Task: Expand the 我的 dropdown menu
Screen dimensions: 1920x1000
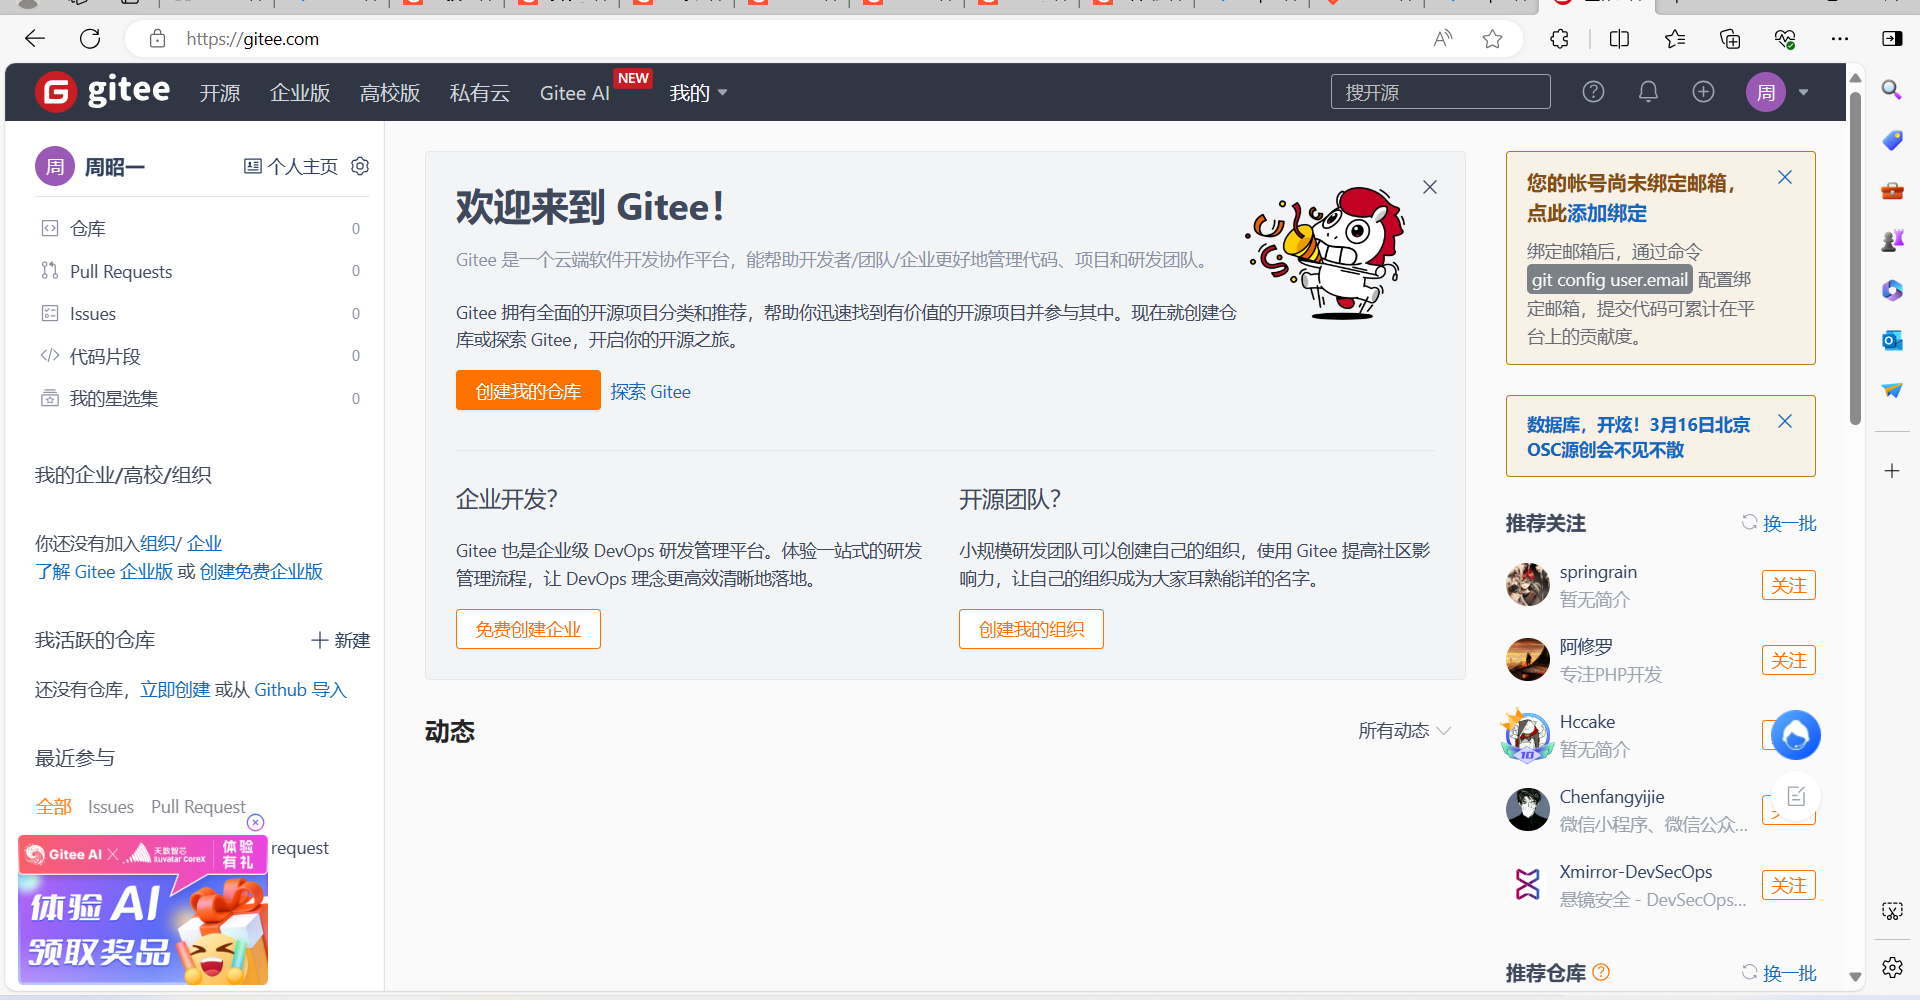Action: pyautogui.click(x=699, y=93)
